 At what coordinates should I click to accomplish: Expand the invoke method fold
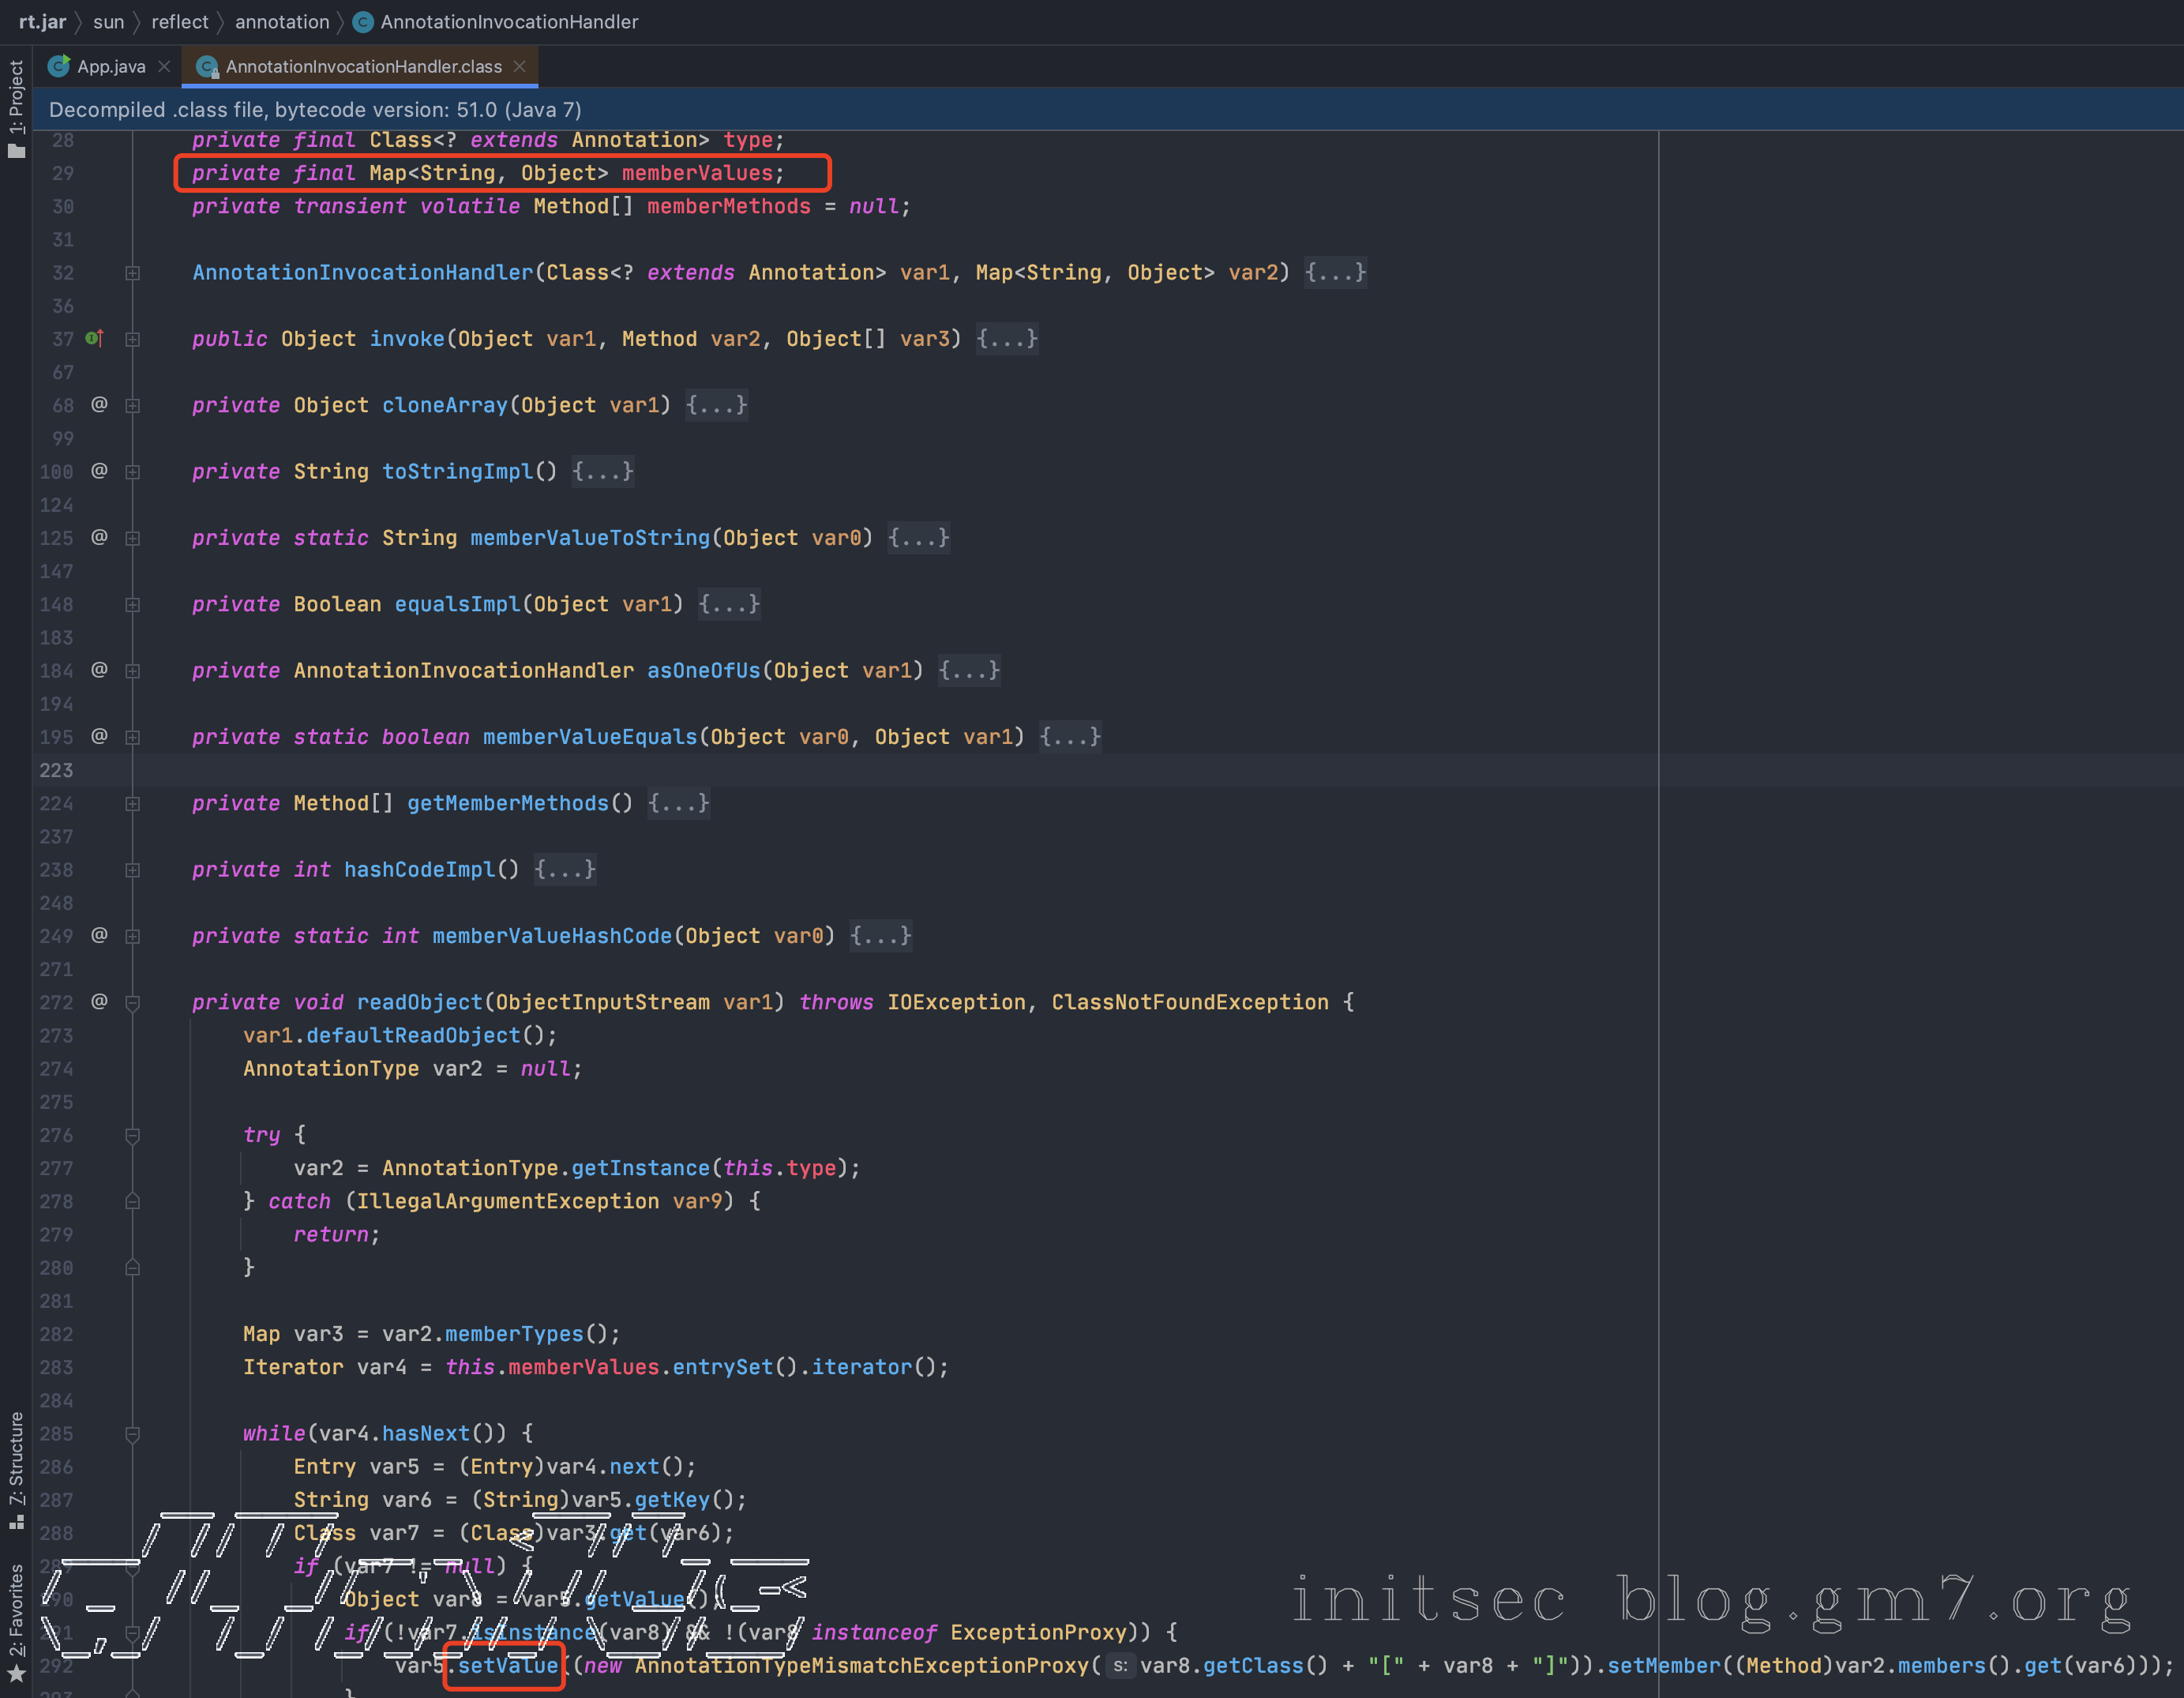pyautogui.click(x=132, y=340)
